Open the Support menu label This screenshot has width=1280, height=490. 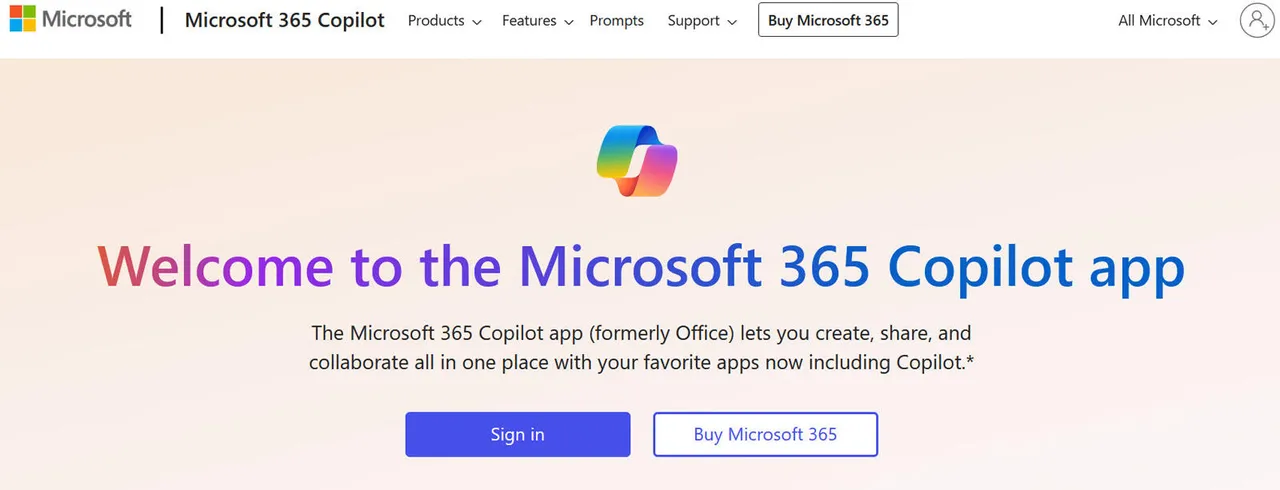[693, 20]
